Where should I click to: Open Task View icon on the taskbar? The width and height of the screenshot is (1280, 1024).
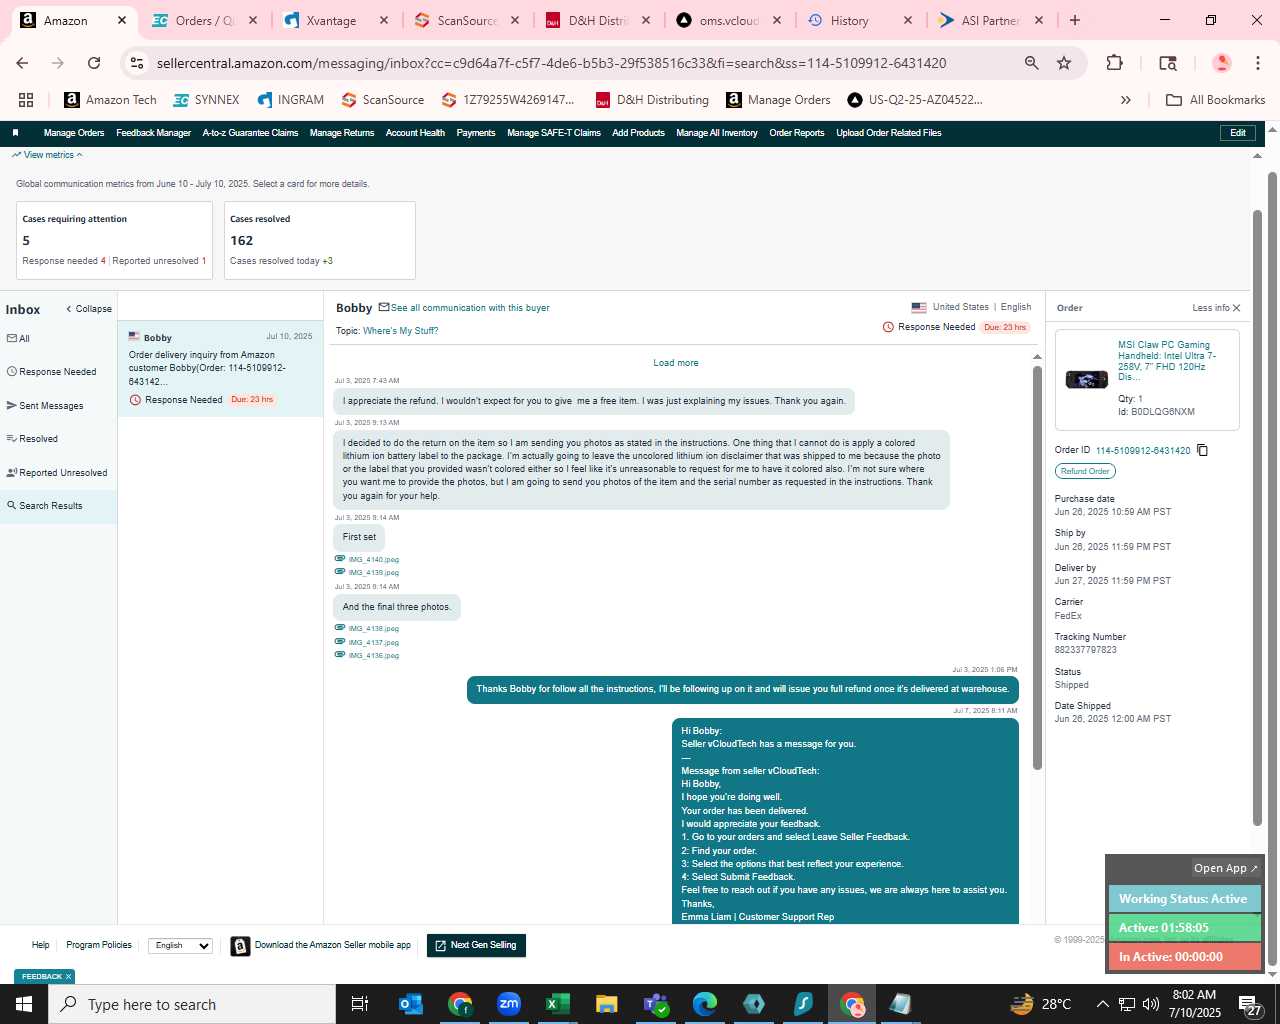360,1004
